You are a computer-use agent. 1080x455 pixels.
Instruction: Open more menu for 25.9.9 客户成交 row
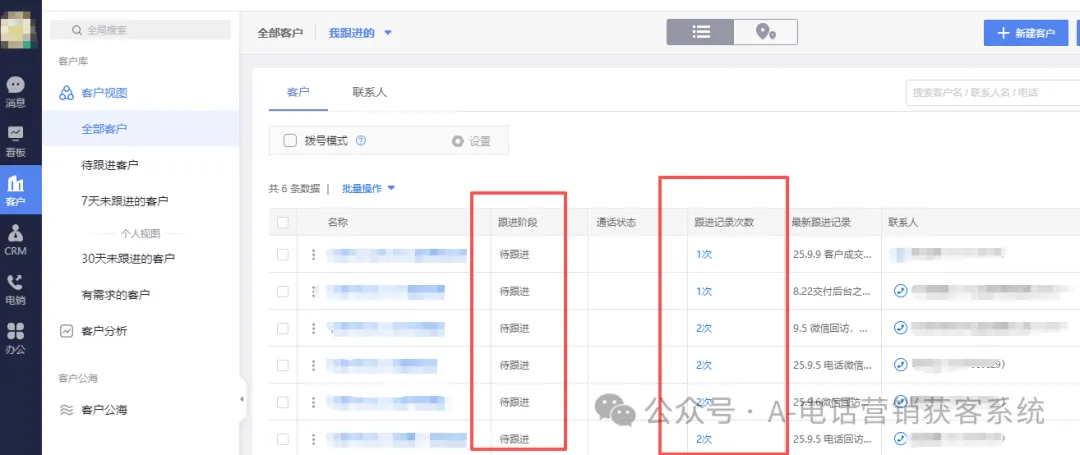(313, 255)
